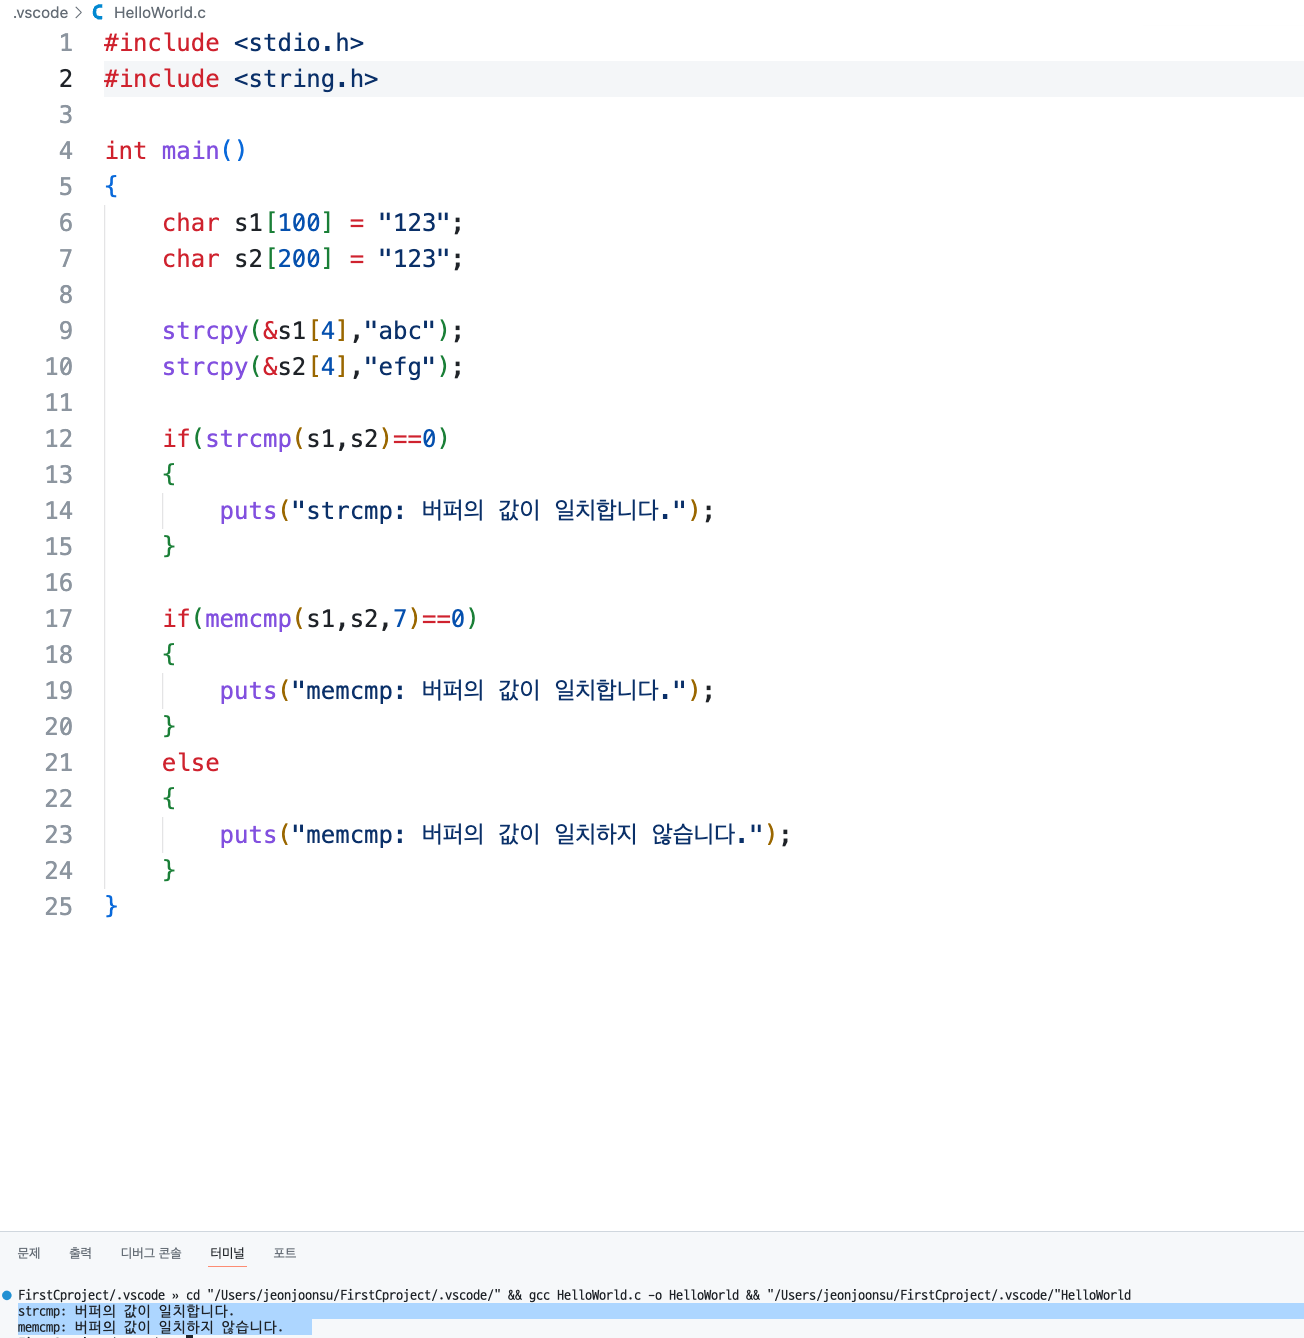Image resolution: width=1304 pixels, height=1338 pixels.
Task: Click the strcpy call on line 10
Action: coord(205,367)
